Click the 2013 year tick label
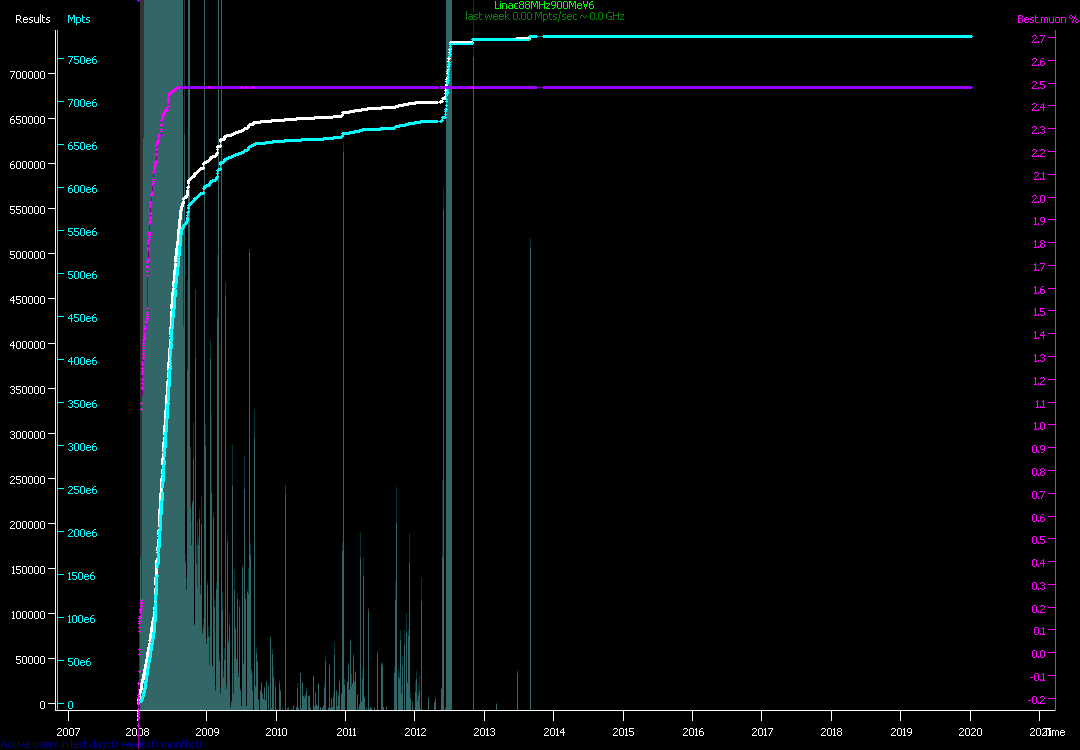Image resolution: width=1080 pixels, height=750 pixels. tap(484, 730)
